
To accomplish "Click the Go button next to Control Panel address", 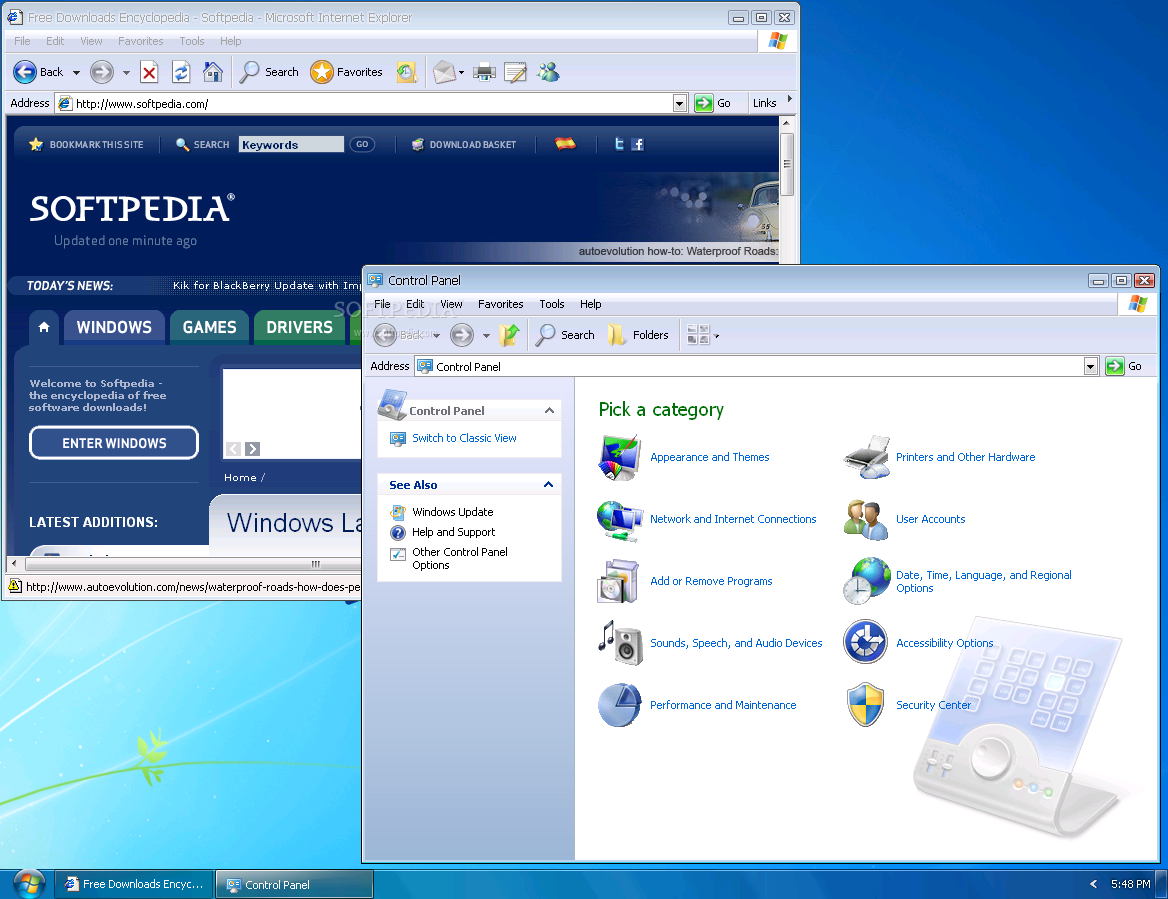I will point(1124,366).
